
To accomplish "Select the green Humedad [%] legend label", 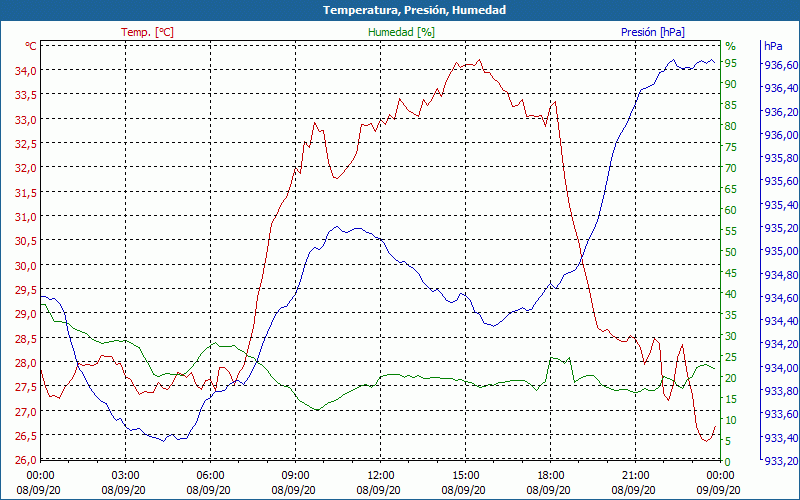I will coord(402,32).
